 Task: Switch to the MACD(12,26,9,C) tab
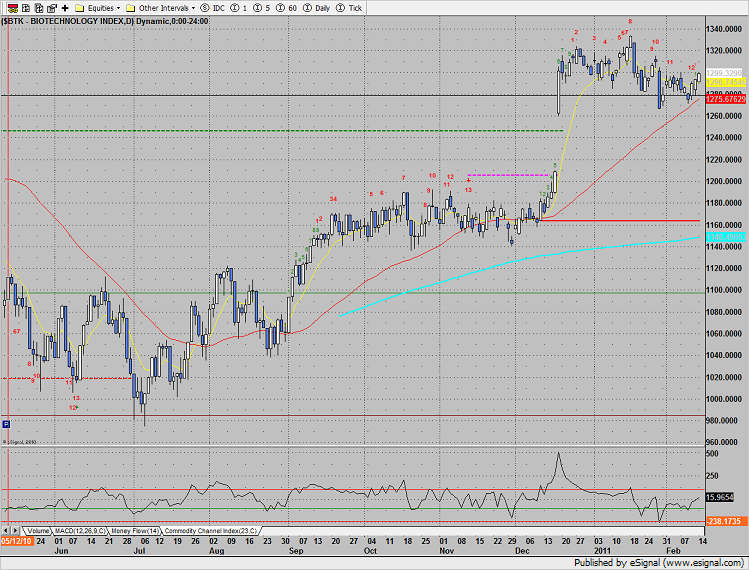[82, 530]
